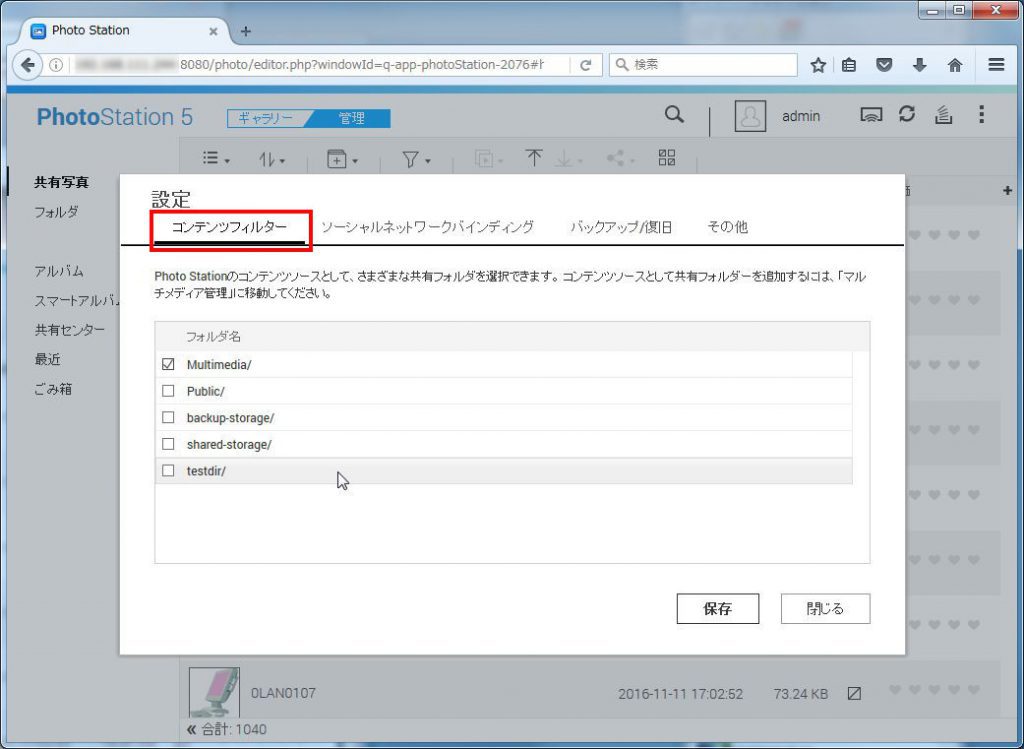Switch to 管理 management mode
The image size is (1024, 749).
(x=351, y=118)
